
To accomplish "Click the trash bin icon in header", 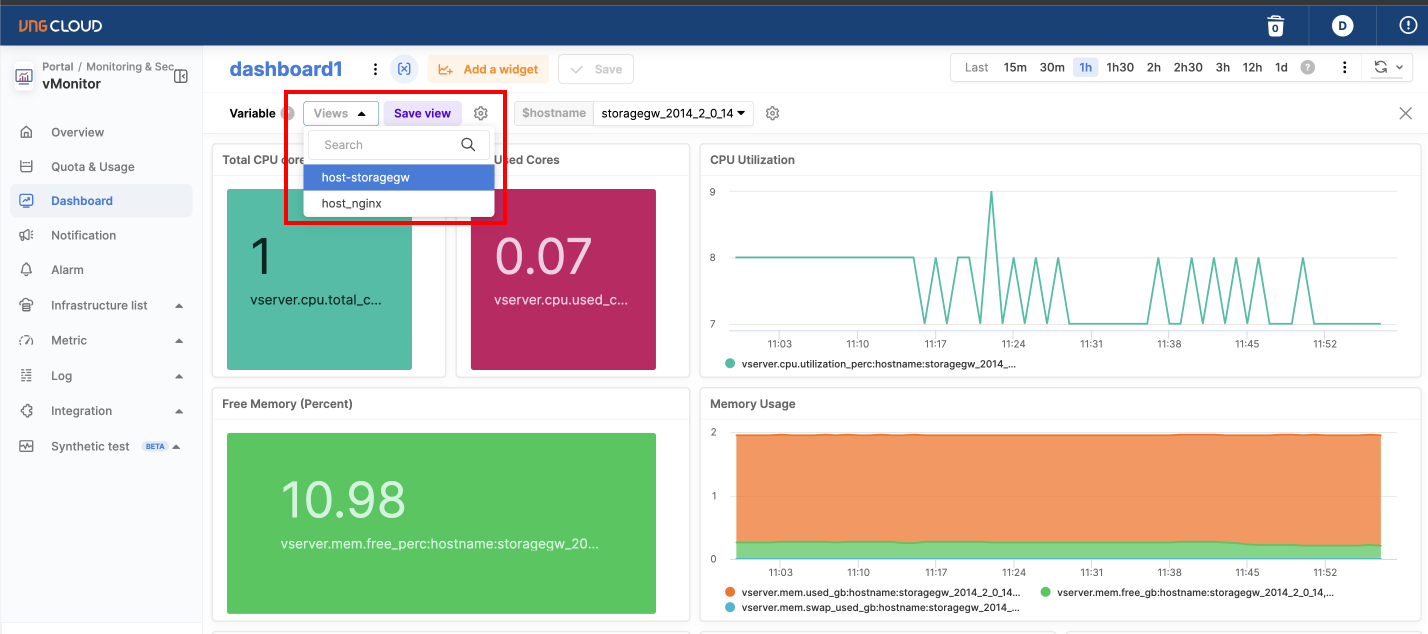I will tap(1275, 26).
